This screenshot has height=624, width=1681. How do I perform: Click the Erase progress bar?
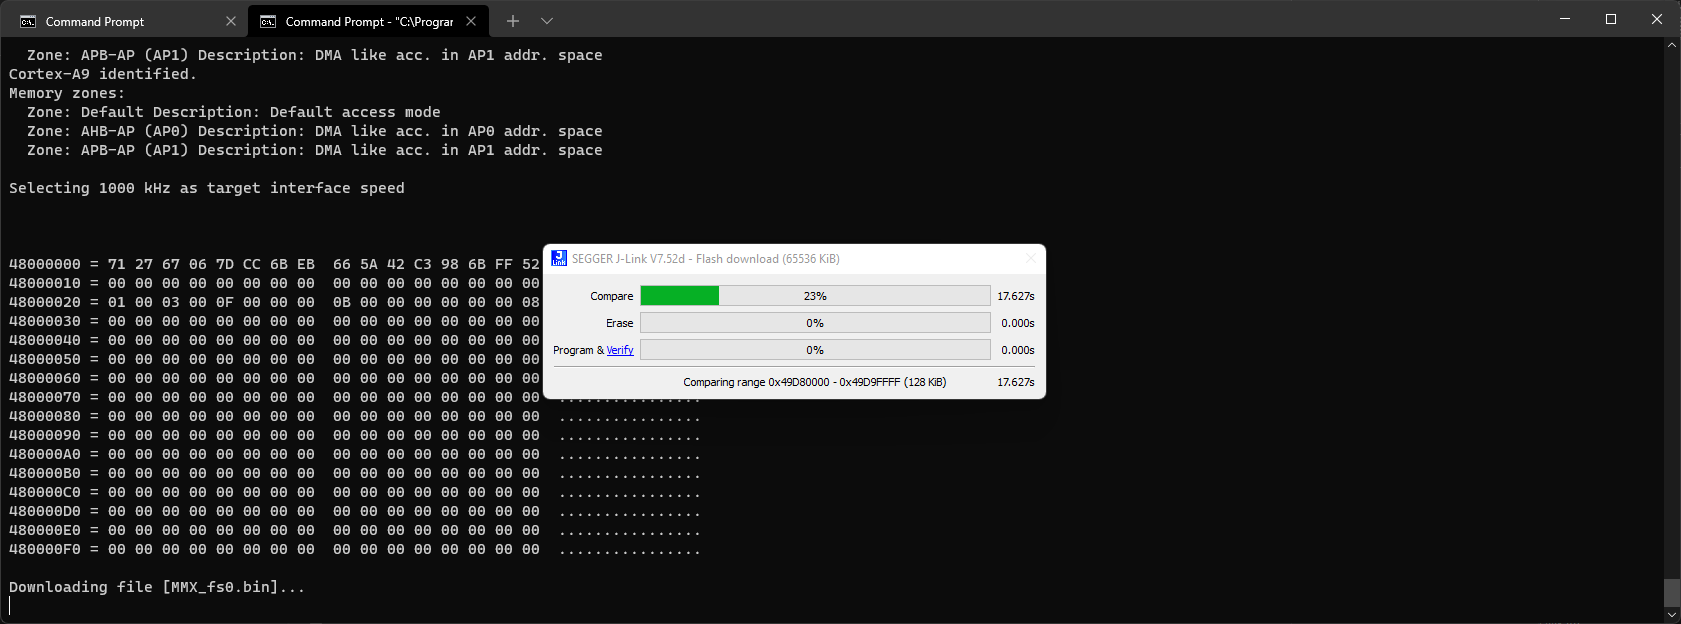815,323
